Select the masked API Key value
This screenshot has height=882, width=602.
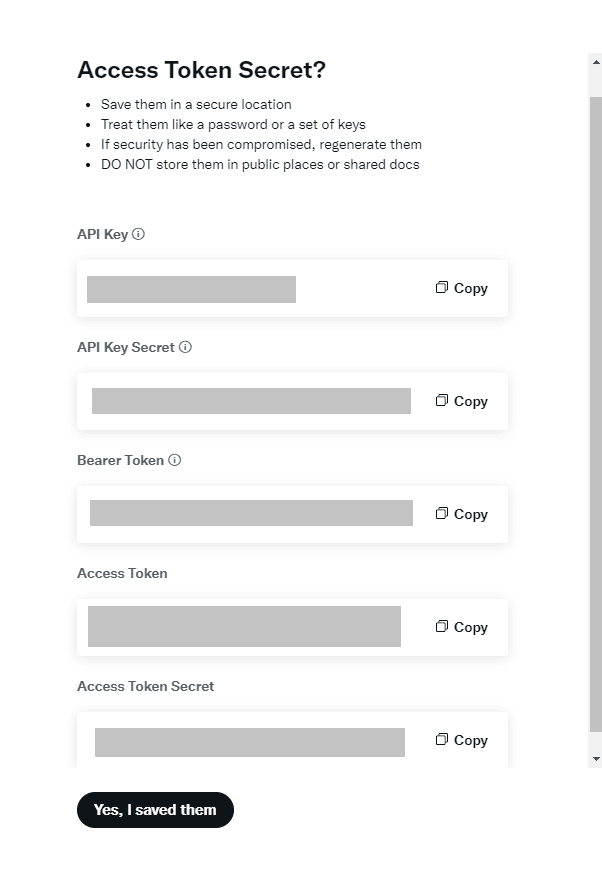[x=192, y=289]
